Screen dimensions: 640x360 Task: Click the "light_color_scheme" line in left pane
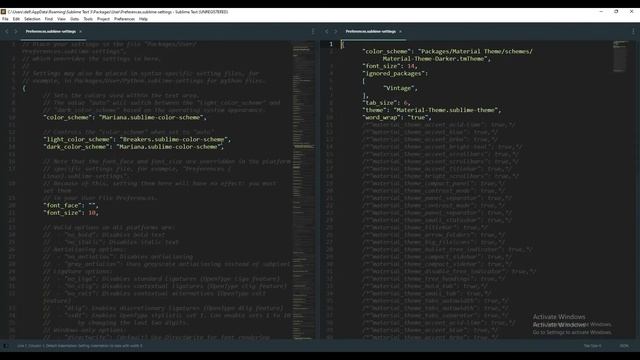pyautogui.click(x=137, y=140)
